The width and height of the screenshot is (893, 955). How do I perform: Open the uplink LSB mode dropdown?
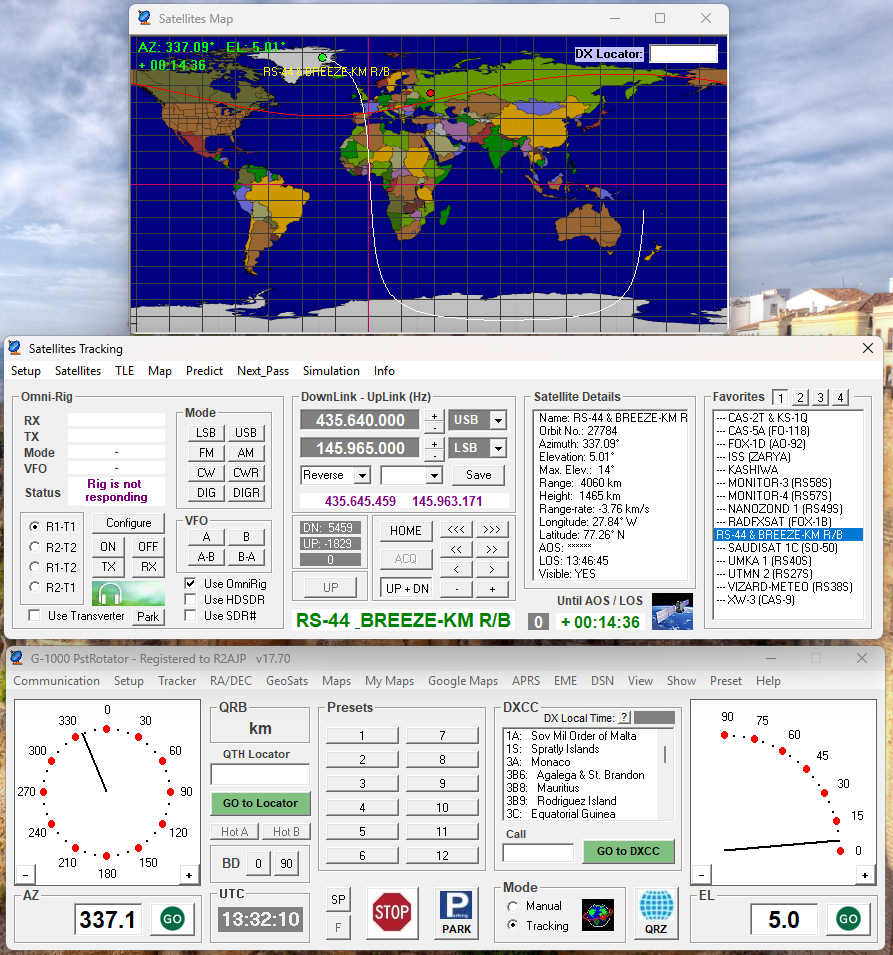pos(498,448)
